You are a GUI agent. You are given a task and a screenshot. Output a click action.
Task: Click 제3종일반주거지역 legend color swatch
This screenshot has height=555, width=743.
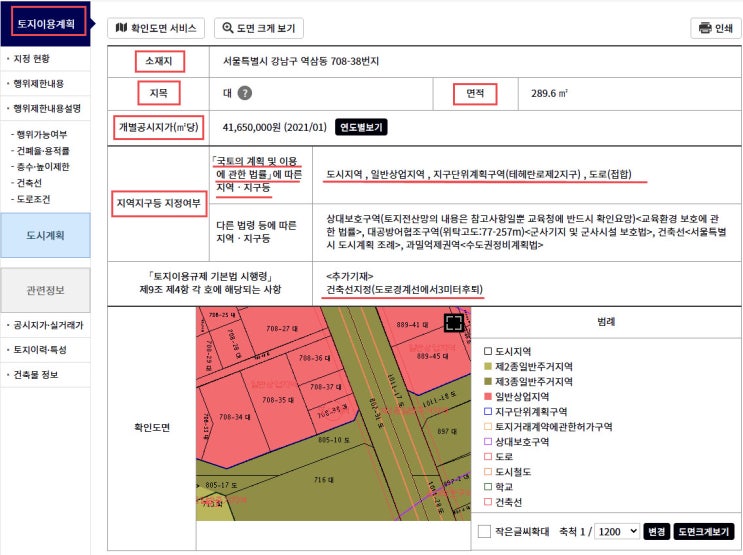(488, 381)
